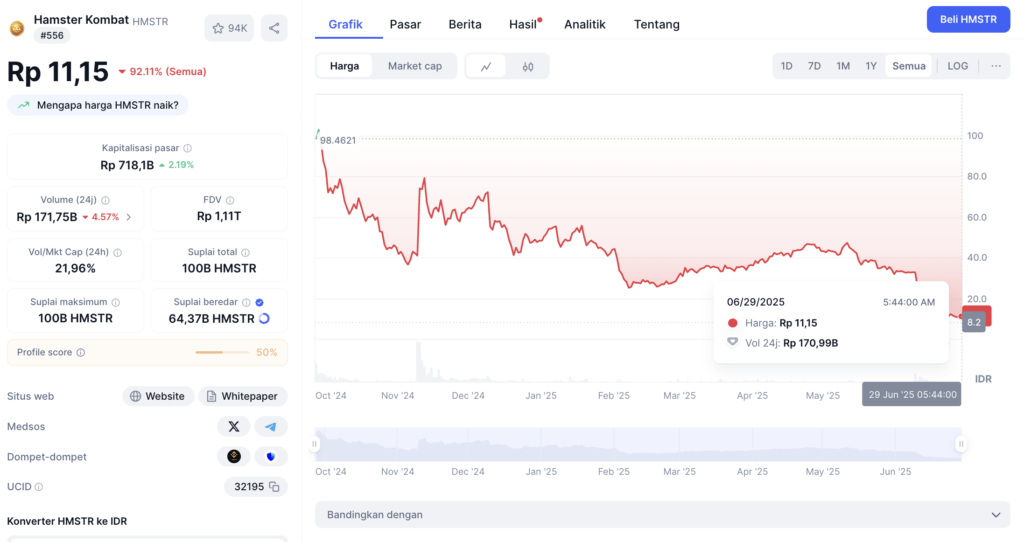Screen dimensions: 1024x542
Task: Set chart range to 1M
Action: click(843, 66)
